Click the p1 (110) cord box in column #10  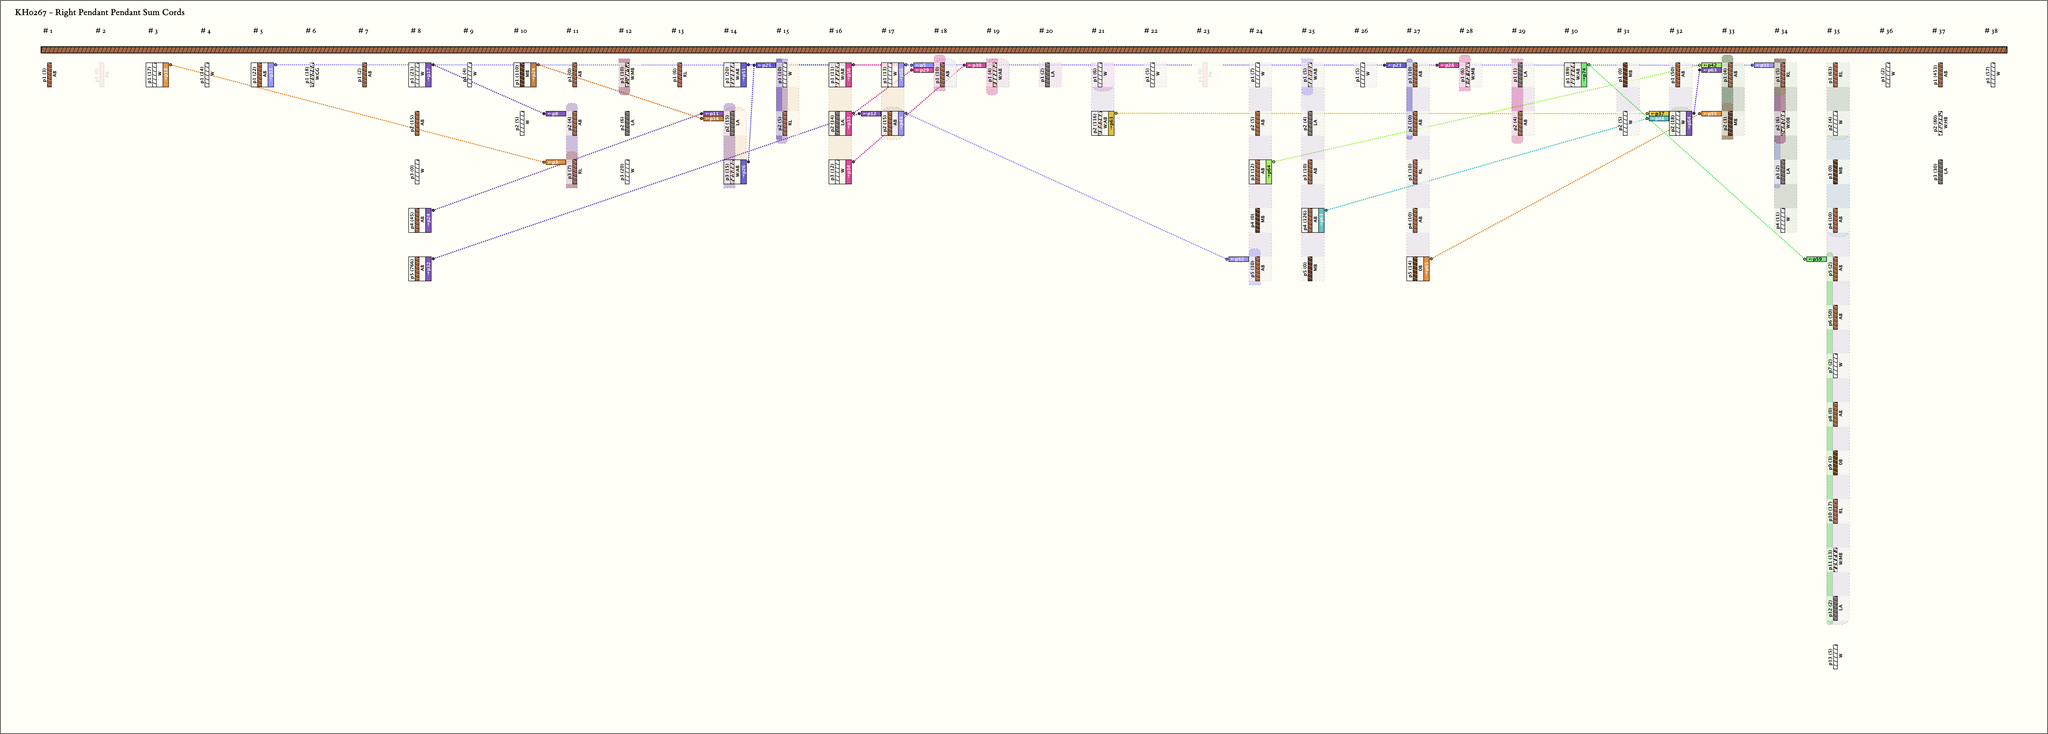(525, 75)
